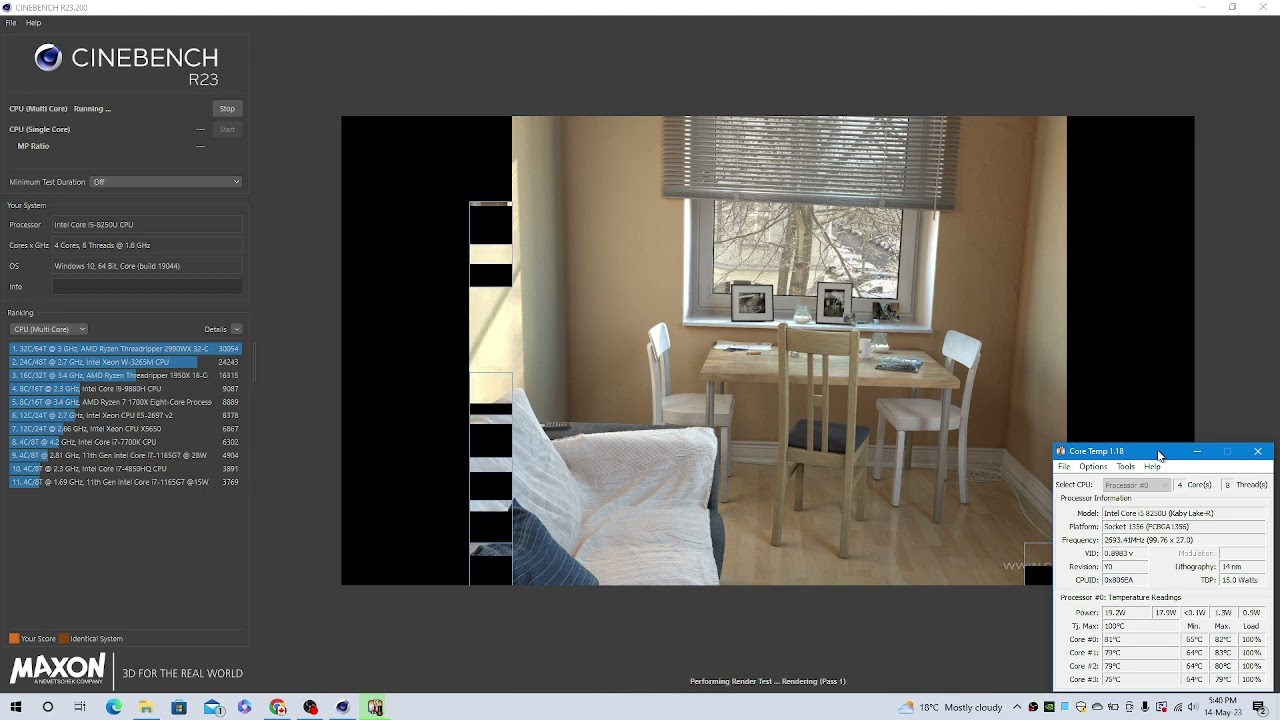This screenshot has width=1280, height=720.
Task: Select the Intel Core i7-4850HQ ranking row
Action: [x=125, y=469]
